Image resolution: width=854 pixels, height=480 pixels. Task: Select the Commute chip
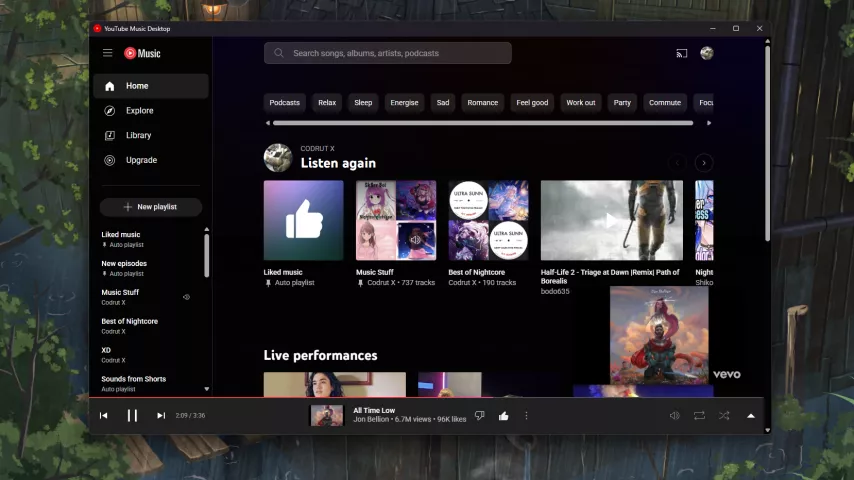(664, 102)
